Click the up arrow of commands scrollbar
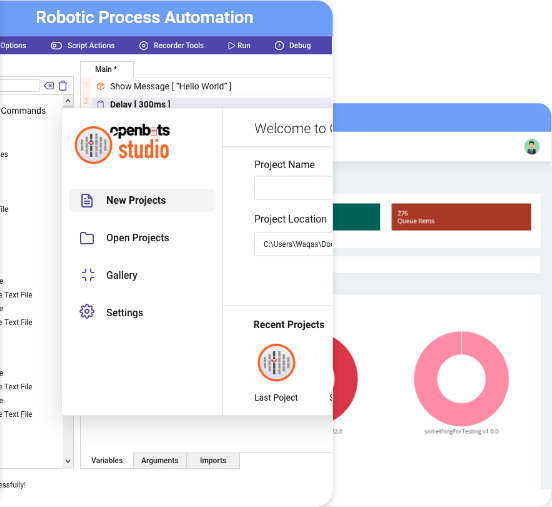 point(68,101)
